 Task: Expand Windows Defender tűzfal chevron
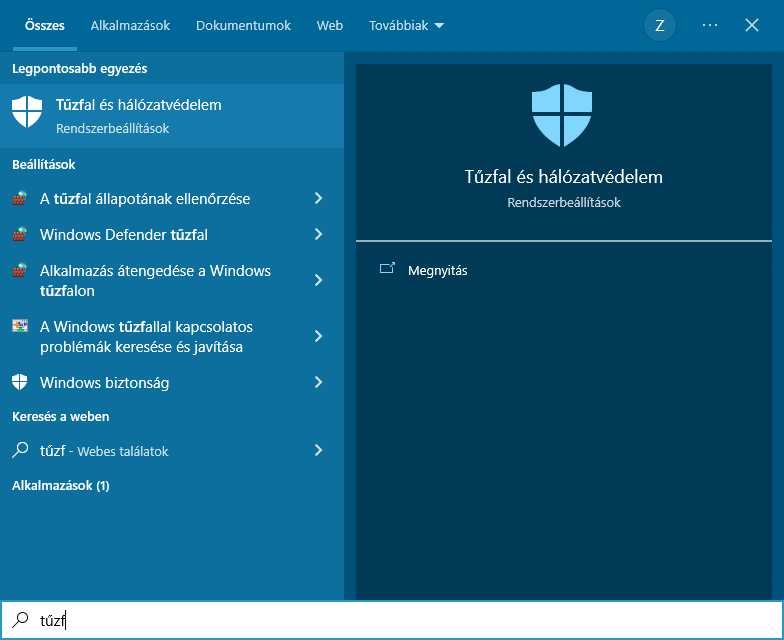pyautogui.click(x=318, y=234)
